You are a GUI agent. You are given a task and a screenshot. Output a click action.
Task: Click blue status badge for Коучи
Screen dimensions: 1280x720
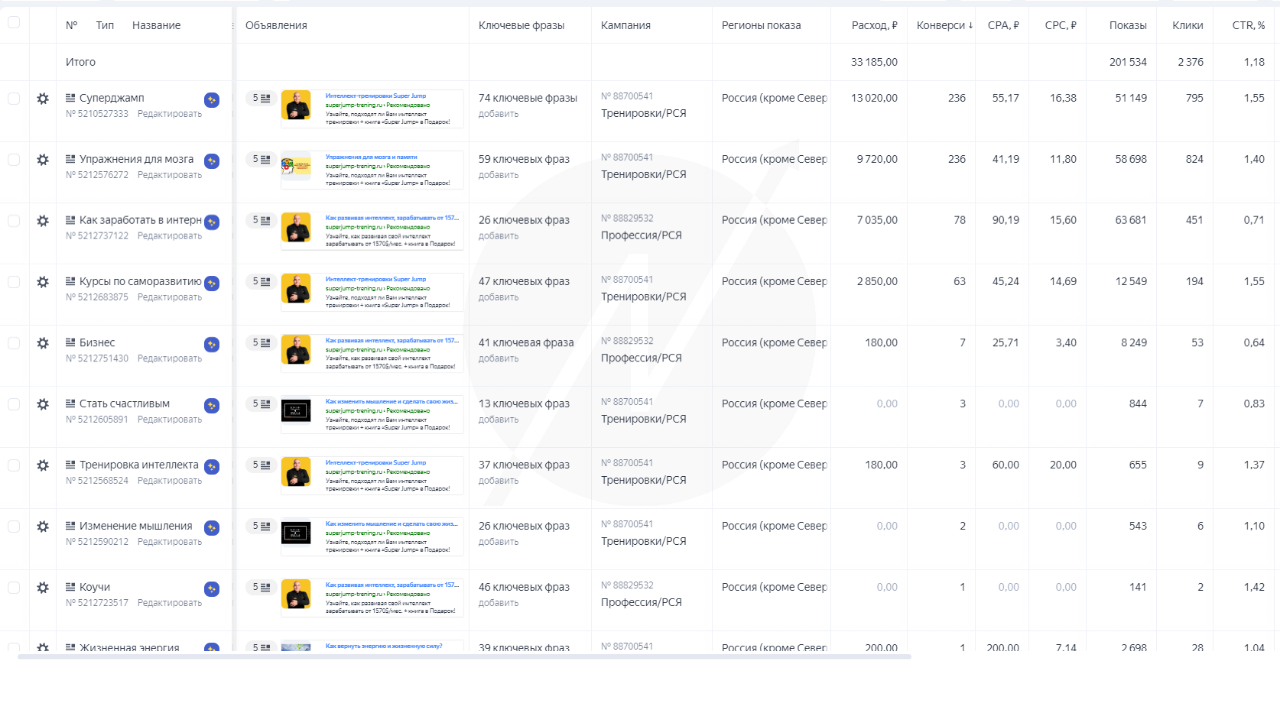(x=212, y=588)
